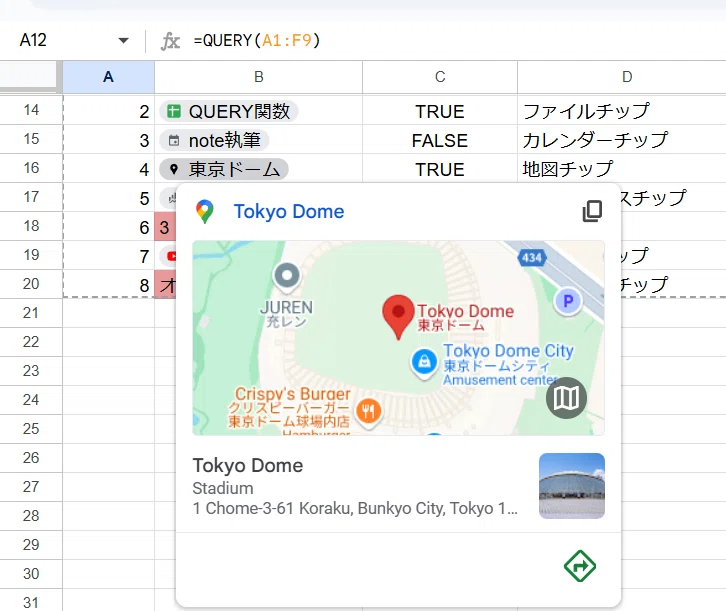Image resolution: width=726 pixels, height=611 pixels.
Task: Open Tokyo Dome stadium photo thumbnail
Action: tap(572, 486)
